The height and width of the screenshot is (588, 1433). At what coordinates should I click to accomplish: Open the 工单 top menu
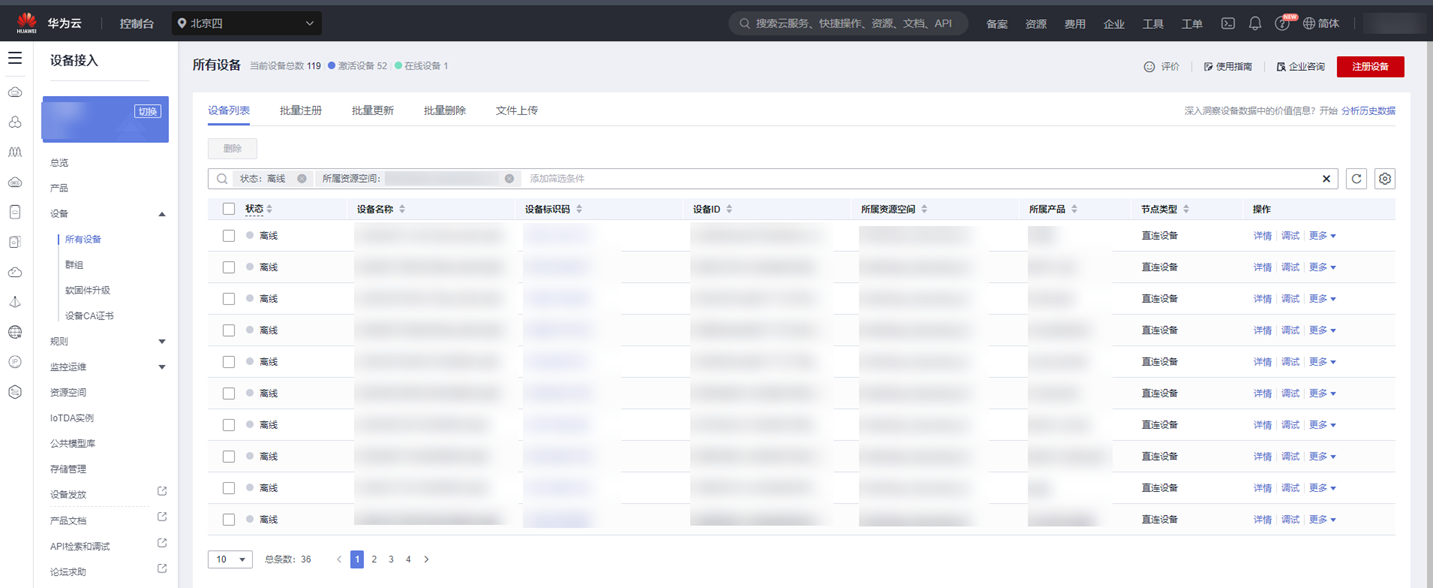[x=1192, y=24]
